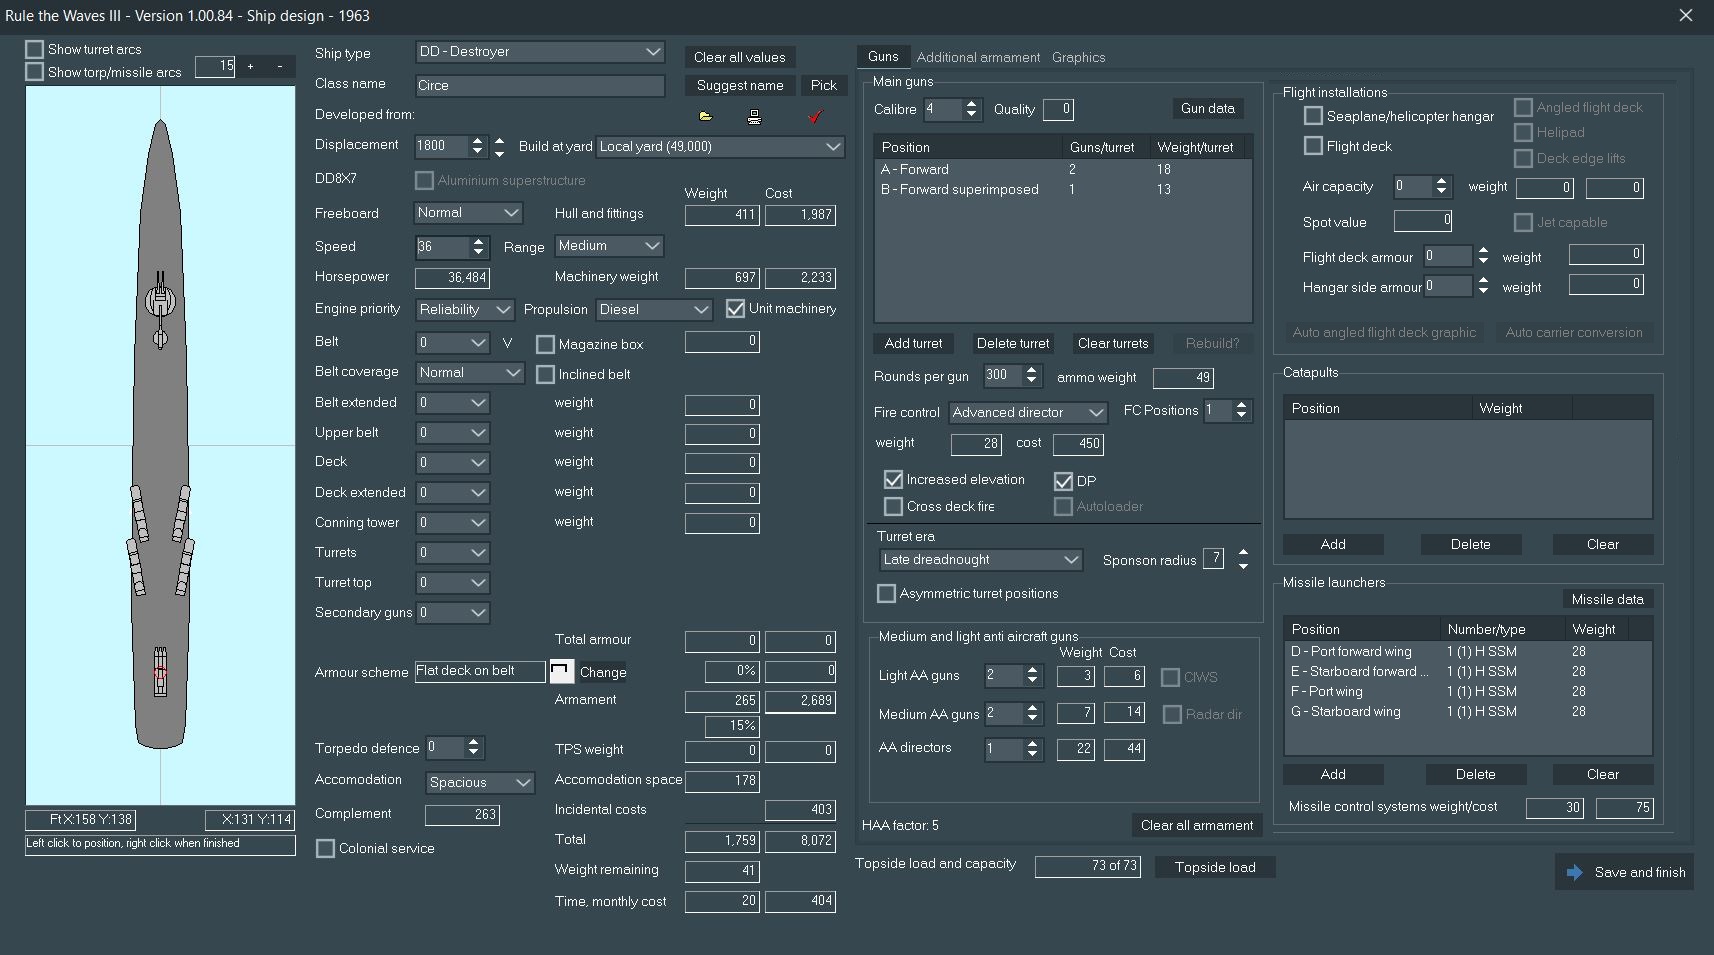Image resolution: width=1714 pixels, height=955 pixels.
Task: Open Accomodation dropdown showing Spacious
Action: [480, 782]
